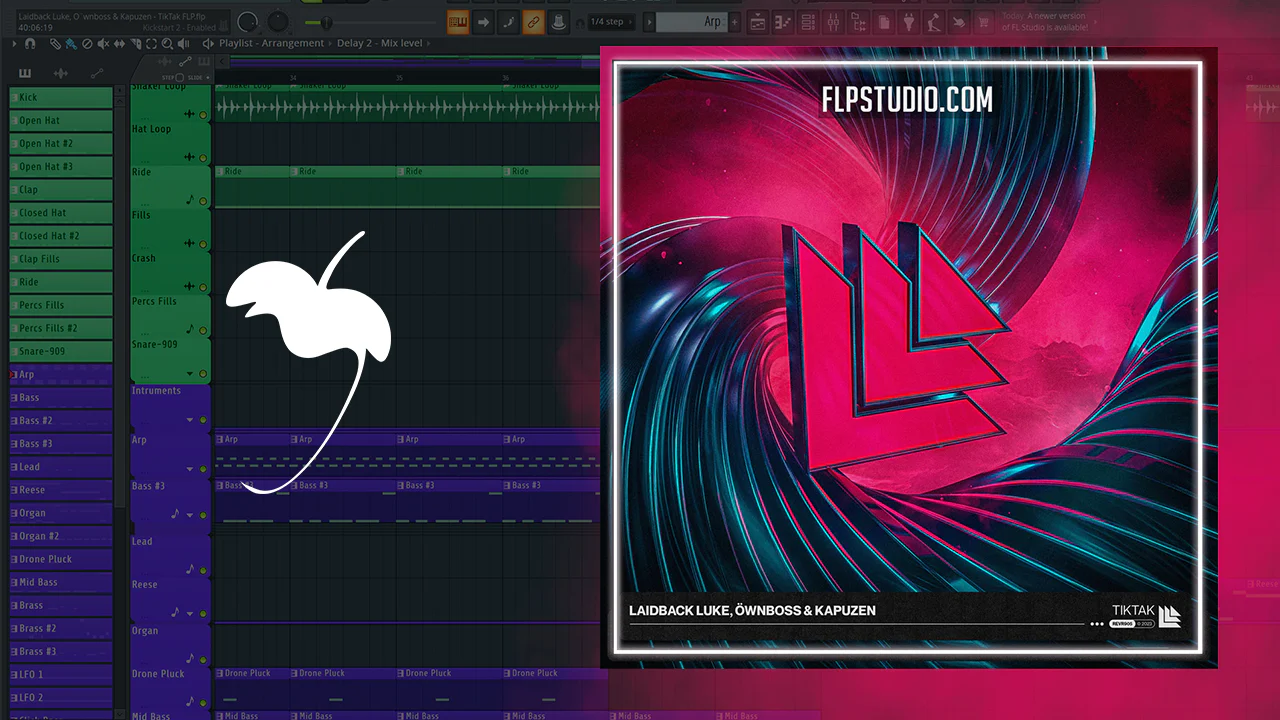1280x720 pixels.
Task: Collapse the Intruments track group arrow
Action: [190, 420]
